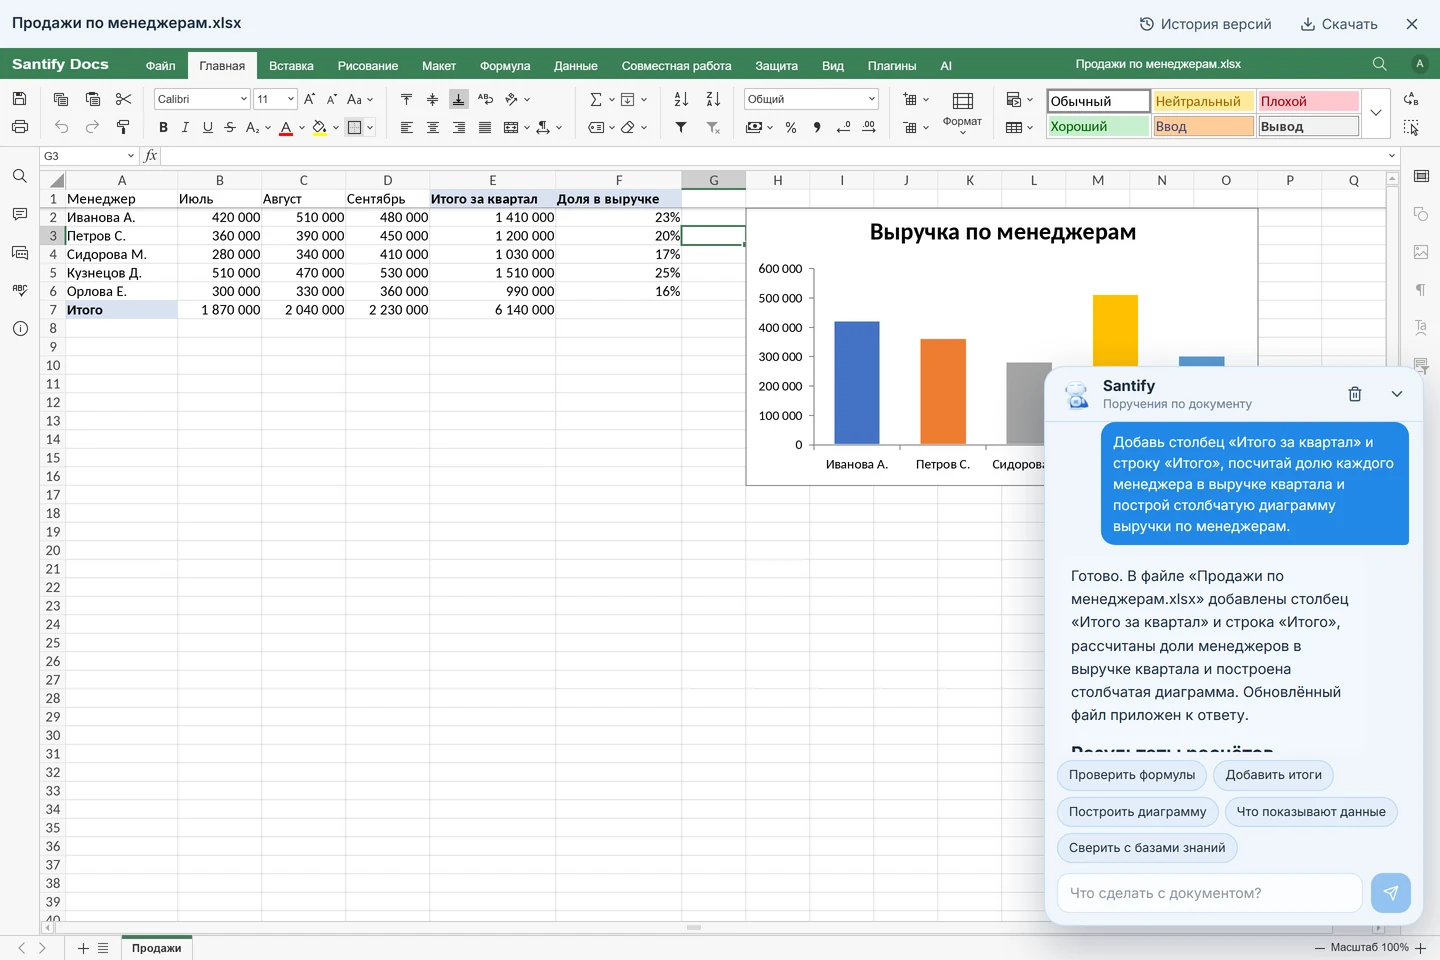Open the spell check icon in left sidebar

[x=19, y=290]
